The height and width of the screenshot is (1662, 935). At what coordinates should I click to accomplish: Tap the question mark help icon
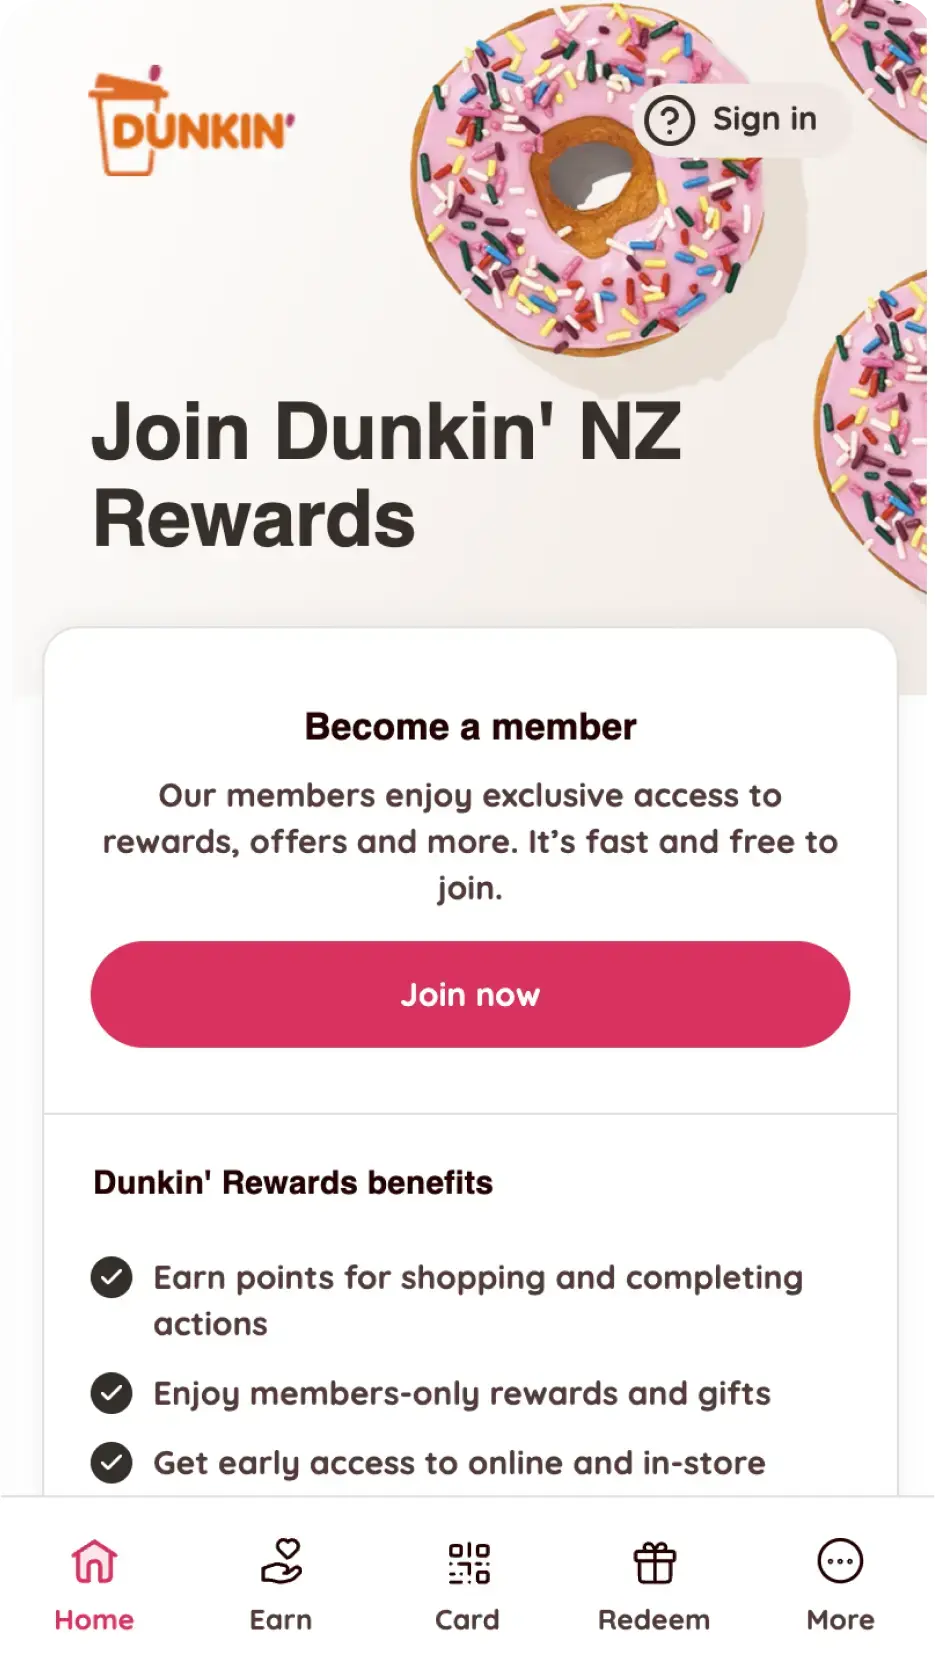[669, 120]
